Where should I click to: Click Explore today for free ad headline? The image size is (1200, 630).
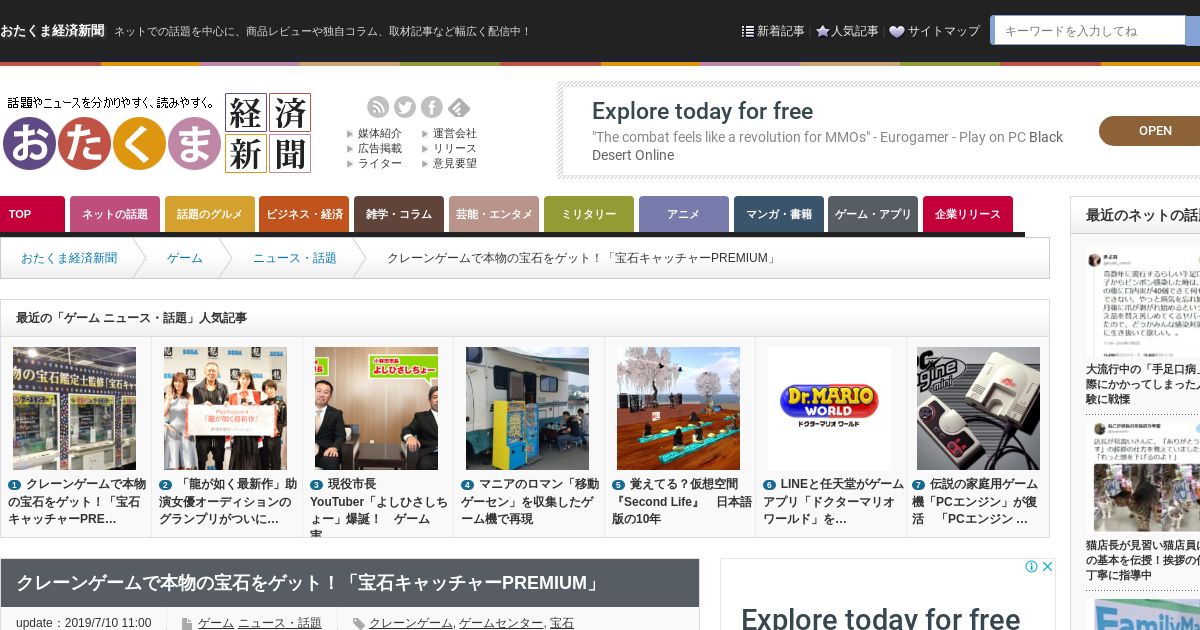coord(702,111)
